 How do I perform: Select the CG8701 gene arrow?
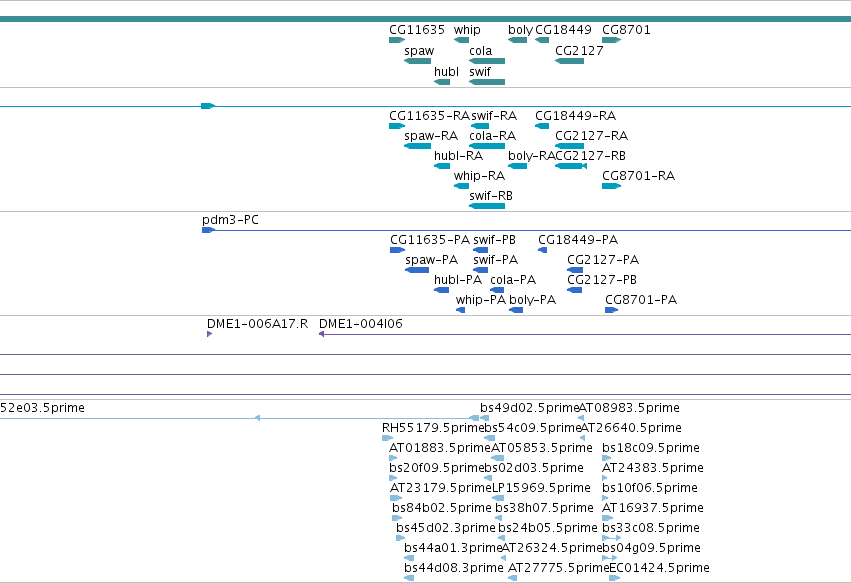point(611,40)
